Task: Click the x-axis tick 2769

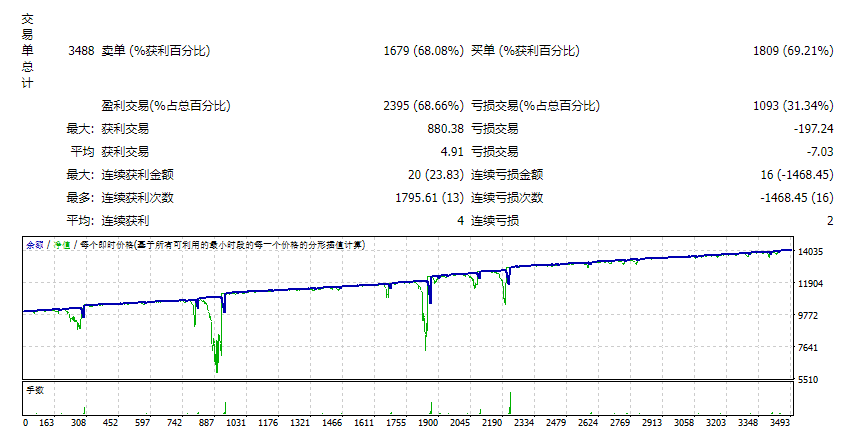Action: click(620, 422)
